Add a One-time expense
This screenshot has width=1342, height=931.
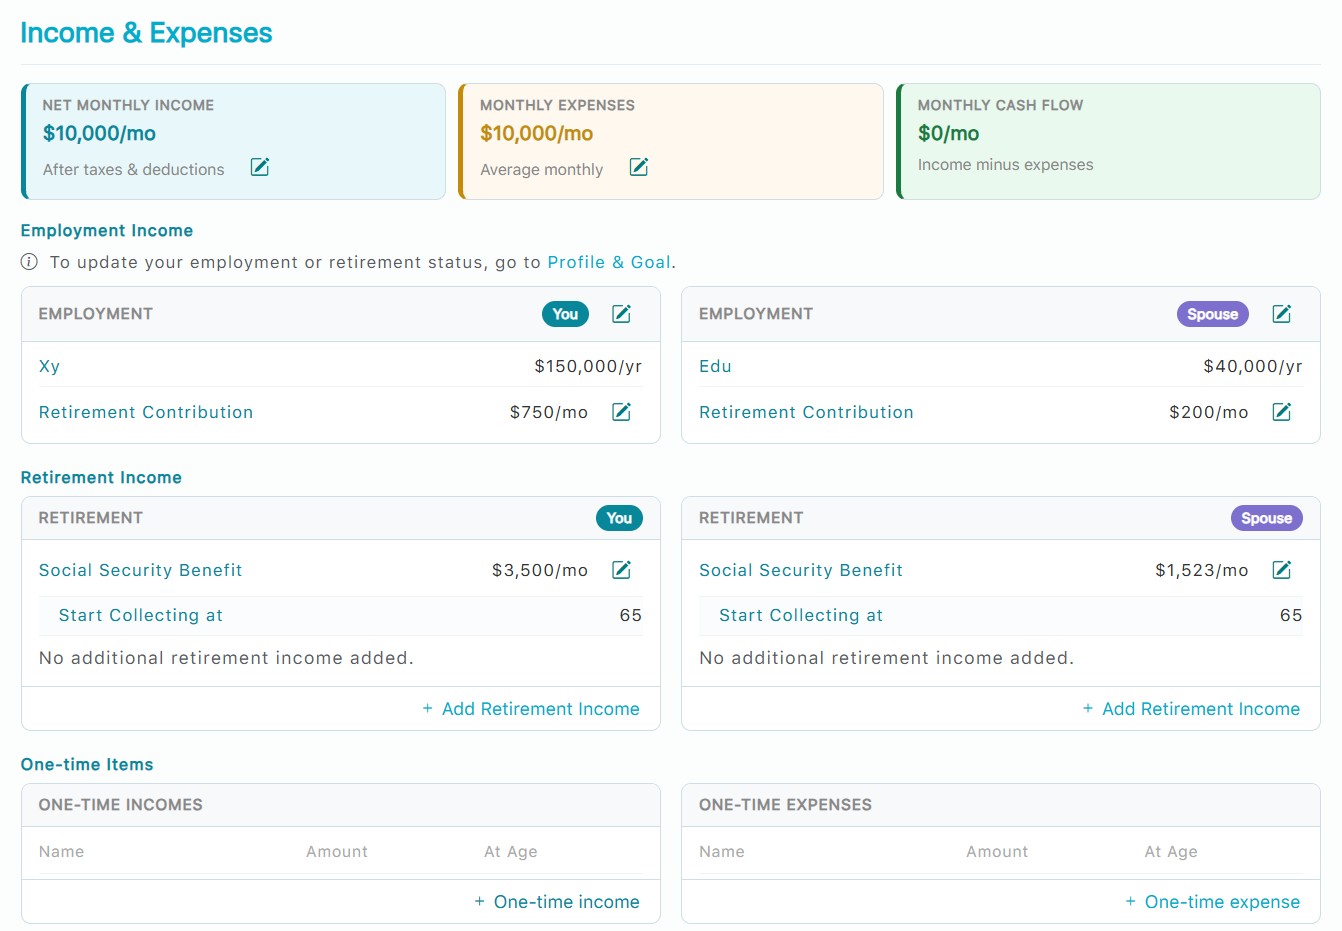pos(1213,902)
